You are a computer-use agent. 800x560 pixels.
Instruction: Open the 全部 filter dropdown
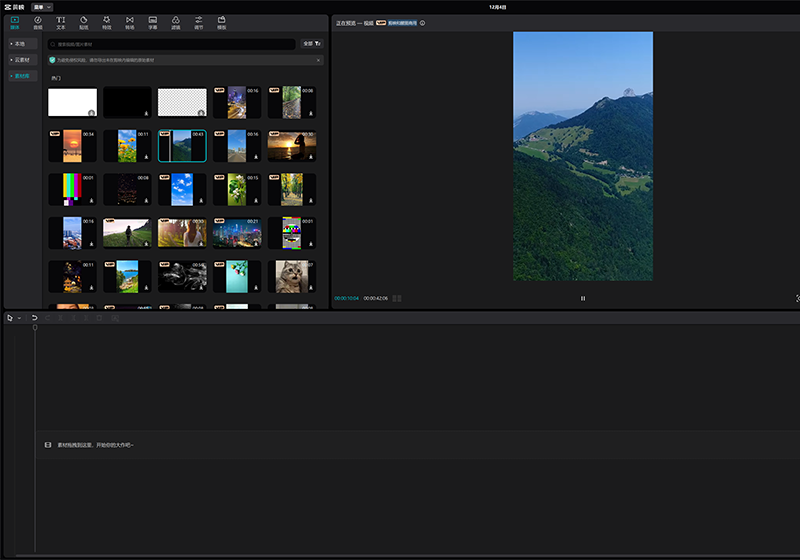312,44
